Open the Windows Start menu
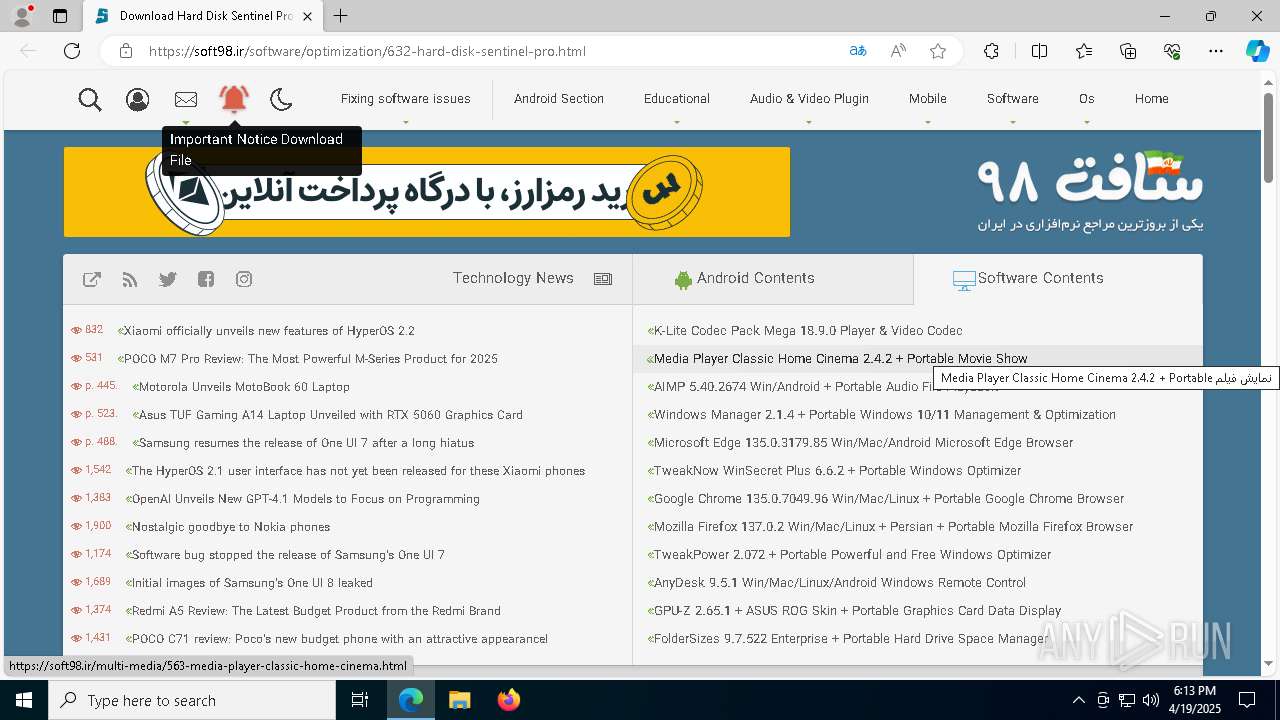The width and height of the screenshot is (1280, 720). point(24,700)
